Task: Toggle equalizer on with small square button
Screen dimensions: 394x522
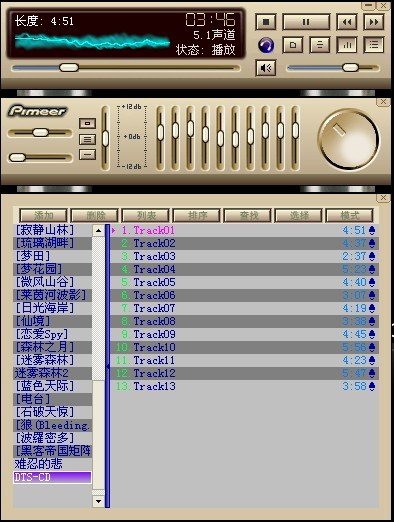Action: pos(87,123)
